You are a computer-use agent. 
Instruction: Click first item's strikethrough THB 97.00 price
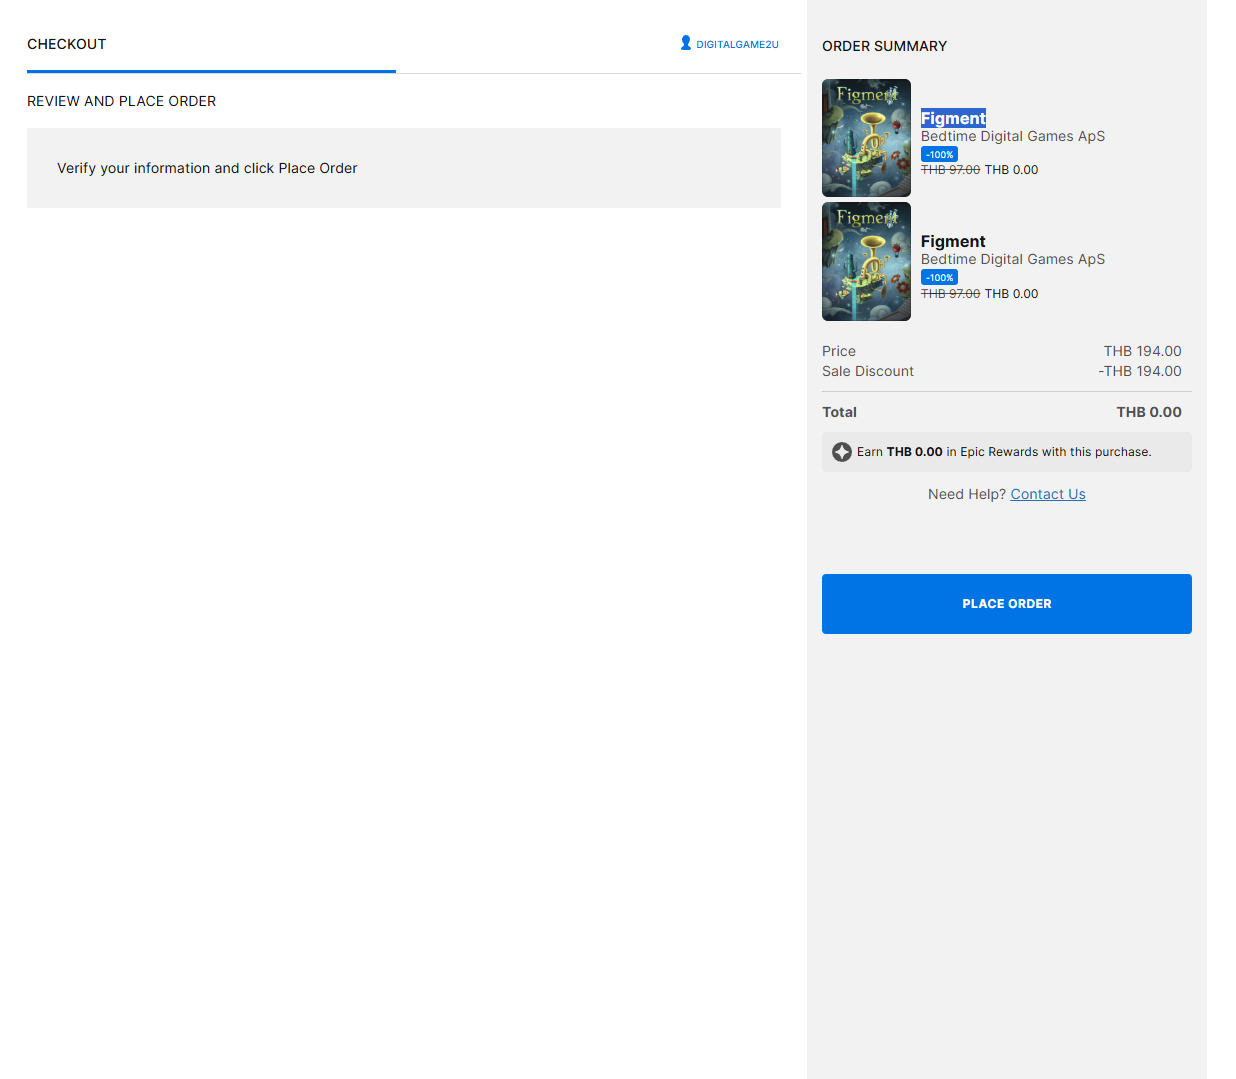950,170
